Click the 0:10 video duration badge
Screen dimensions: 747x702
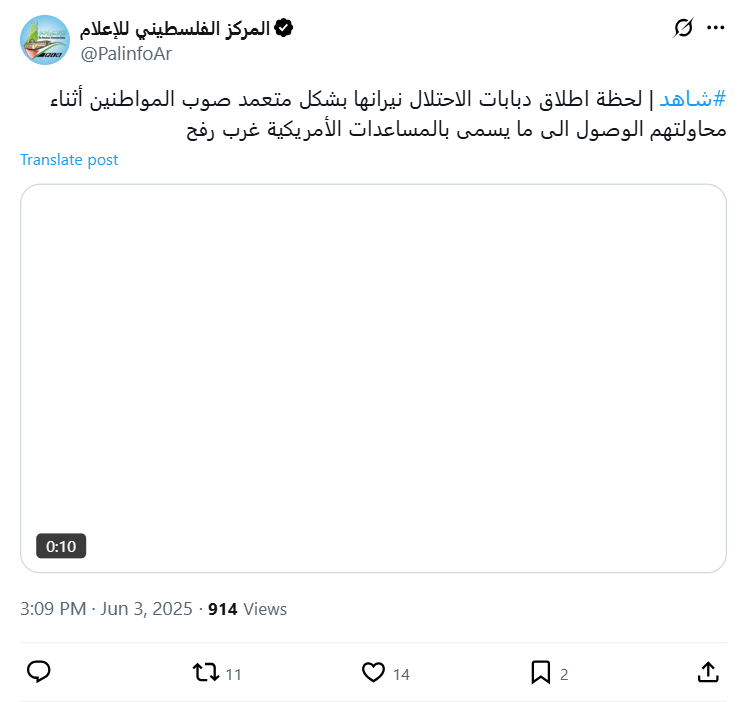[x=62, y=546]
